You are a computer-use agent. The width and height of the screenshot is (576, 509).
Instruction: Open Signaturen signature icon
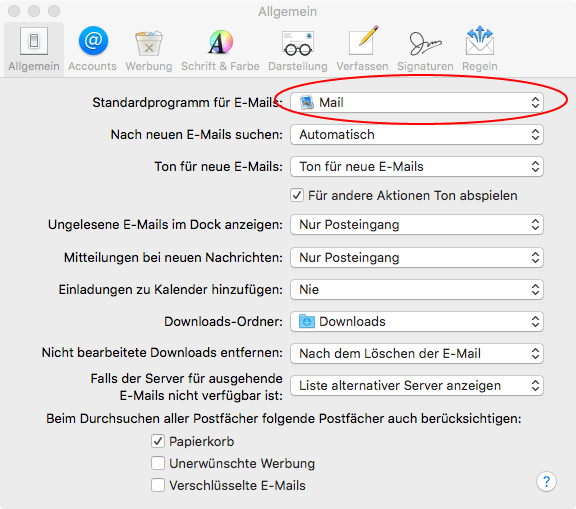coord(425,43)
